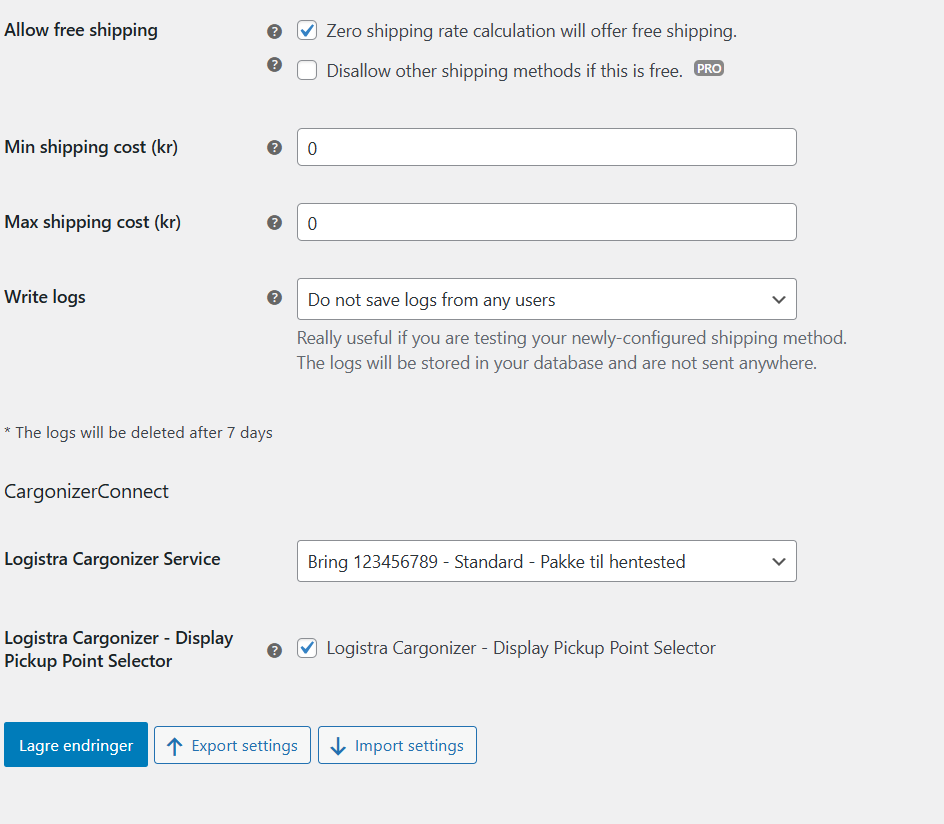This screenshot has height=824, width=944.
Task: Uncheck Zero shipping rate free shipping checkbox
Action: point(307,31)
